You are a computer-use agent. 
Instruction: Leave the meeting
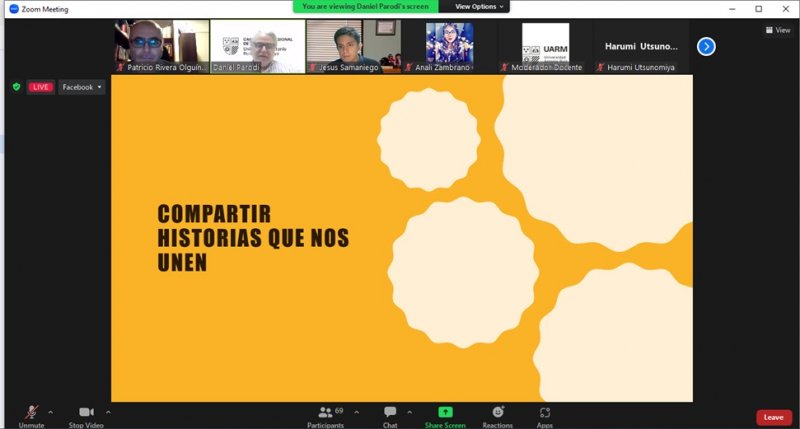[x=773, y=417]
